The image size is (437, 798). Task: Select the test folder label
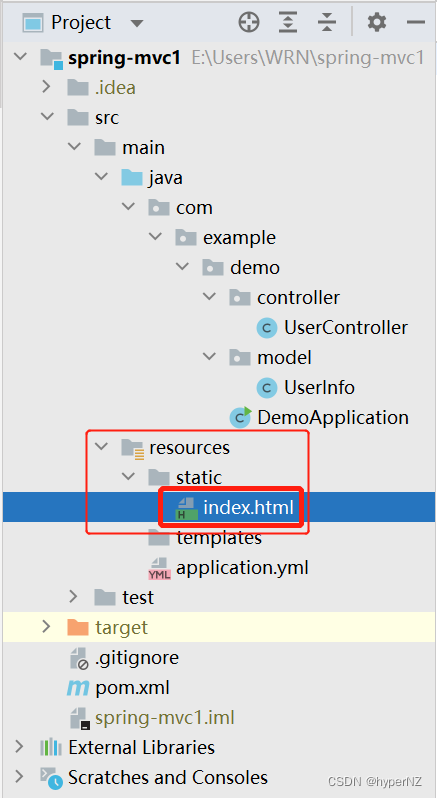[x=138, y=597]
